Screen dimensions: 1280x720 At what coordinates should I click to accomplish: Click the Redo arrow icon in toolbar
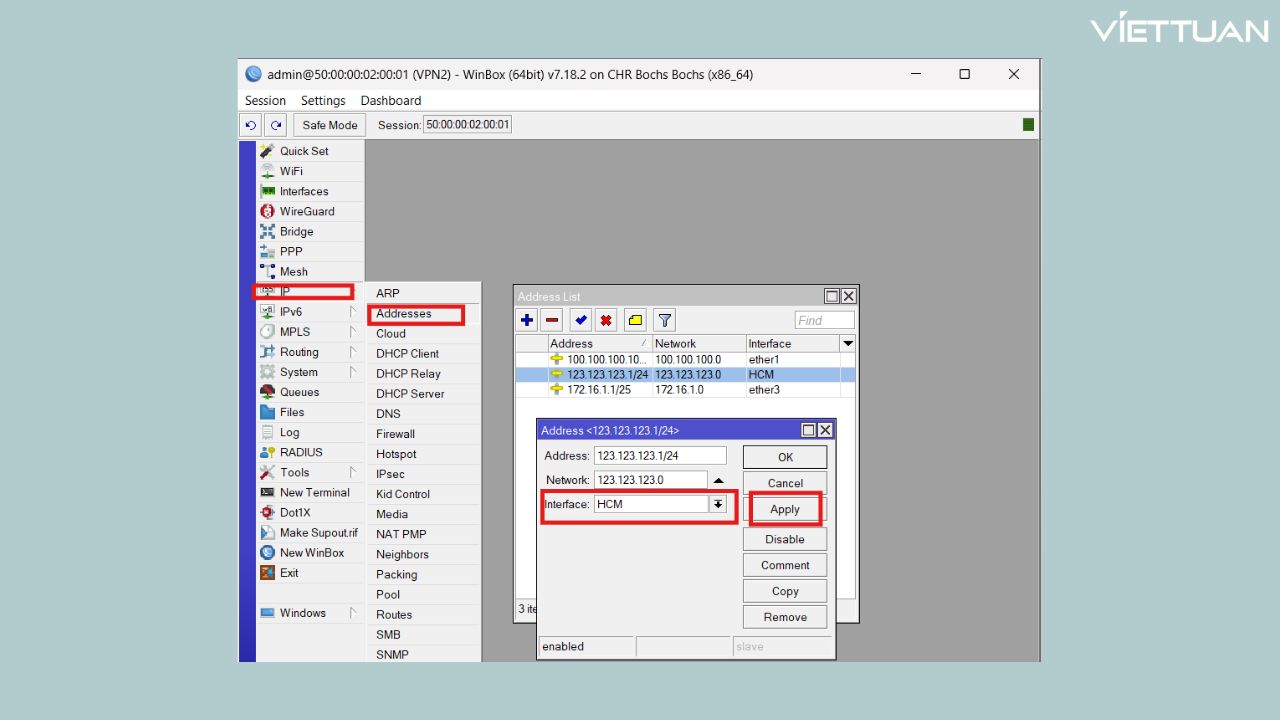(x=275, y=125)
